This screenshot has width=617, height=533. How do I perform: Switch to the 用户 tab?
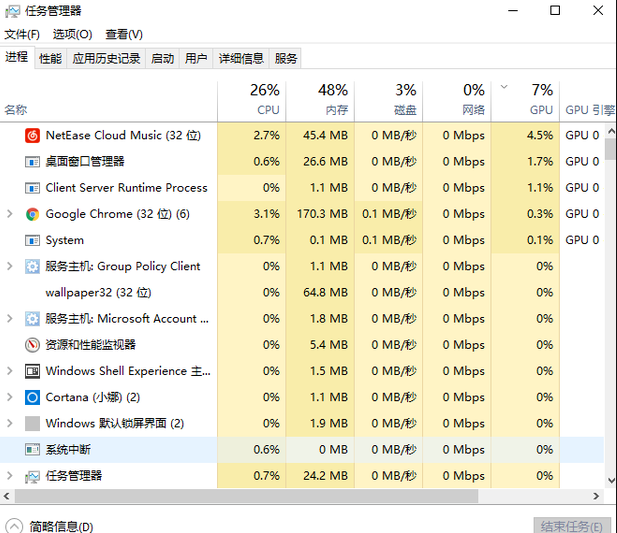pos(196,59)
